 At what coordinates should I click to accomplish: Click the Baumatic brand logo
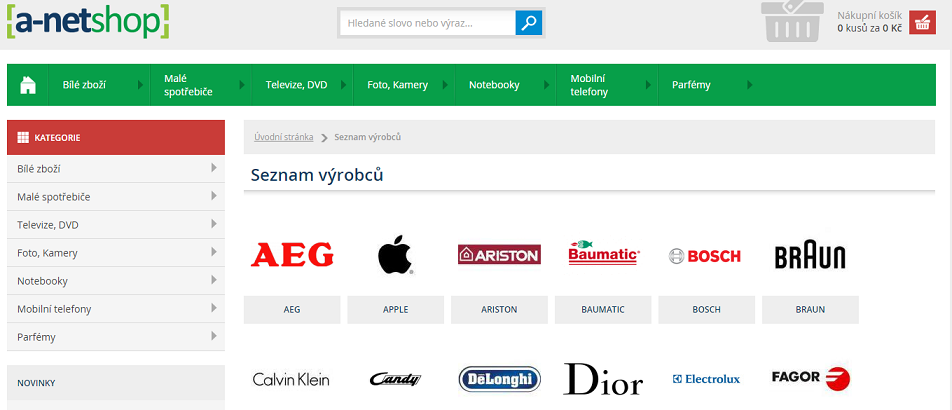click(x=604, y=253)
